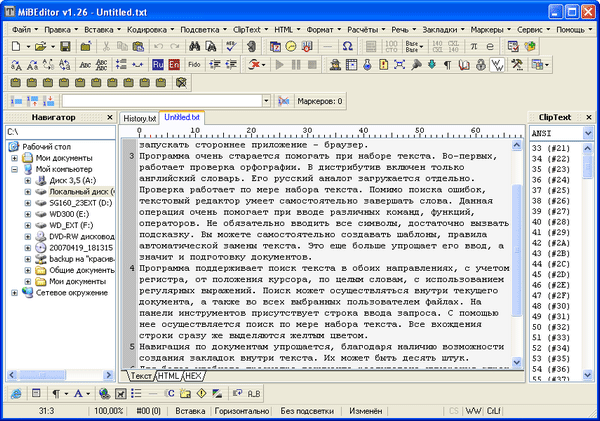Toggle WW indicator in status bar
The height and width of the screenshot is (421, 600).
pos(473,411)
